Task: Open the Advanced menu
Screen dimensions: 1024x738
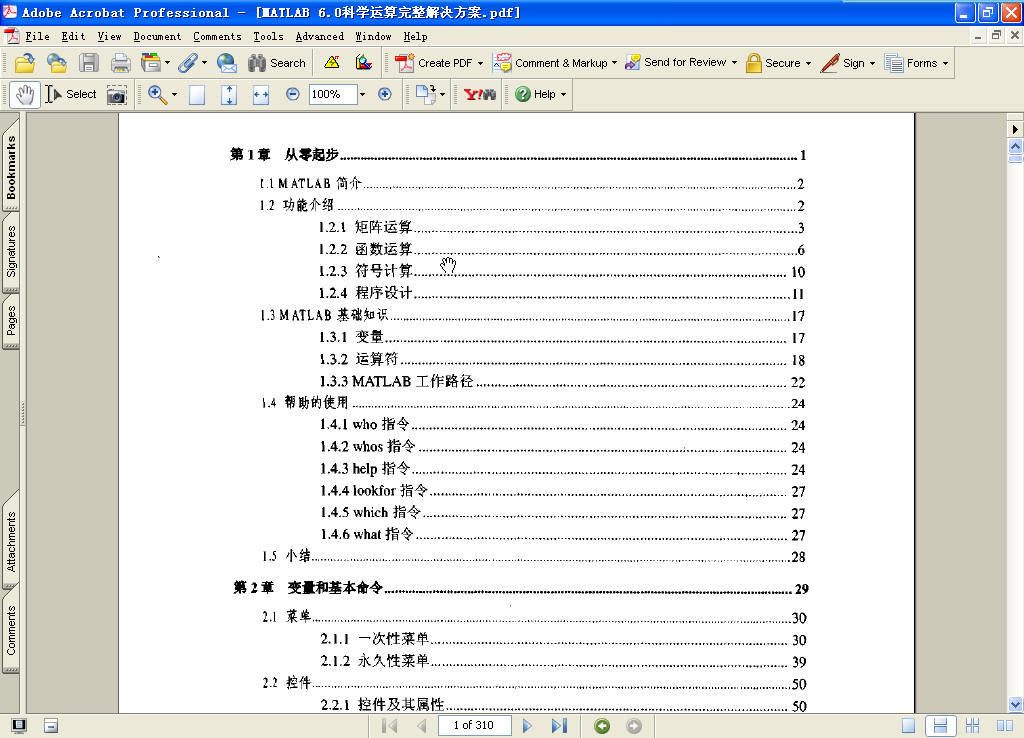Action: tap(319, 37)
